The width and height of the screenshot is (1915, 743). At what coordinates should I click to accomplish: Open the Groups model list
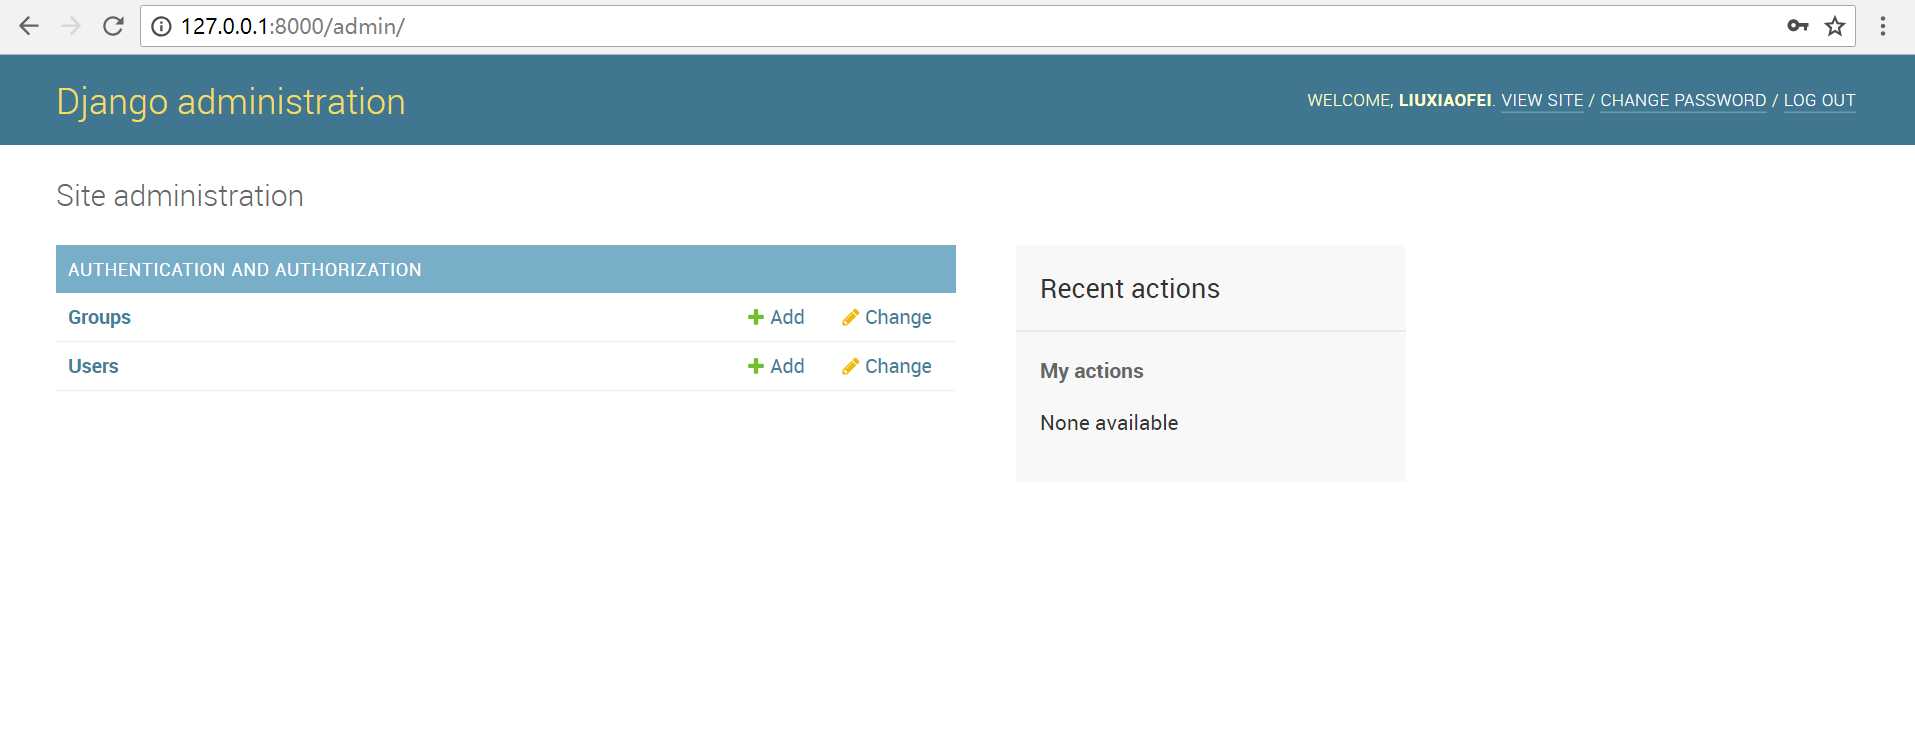[99, 317]
